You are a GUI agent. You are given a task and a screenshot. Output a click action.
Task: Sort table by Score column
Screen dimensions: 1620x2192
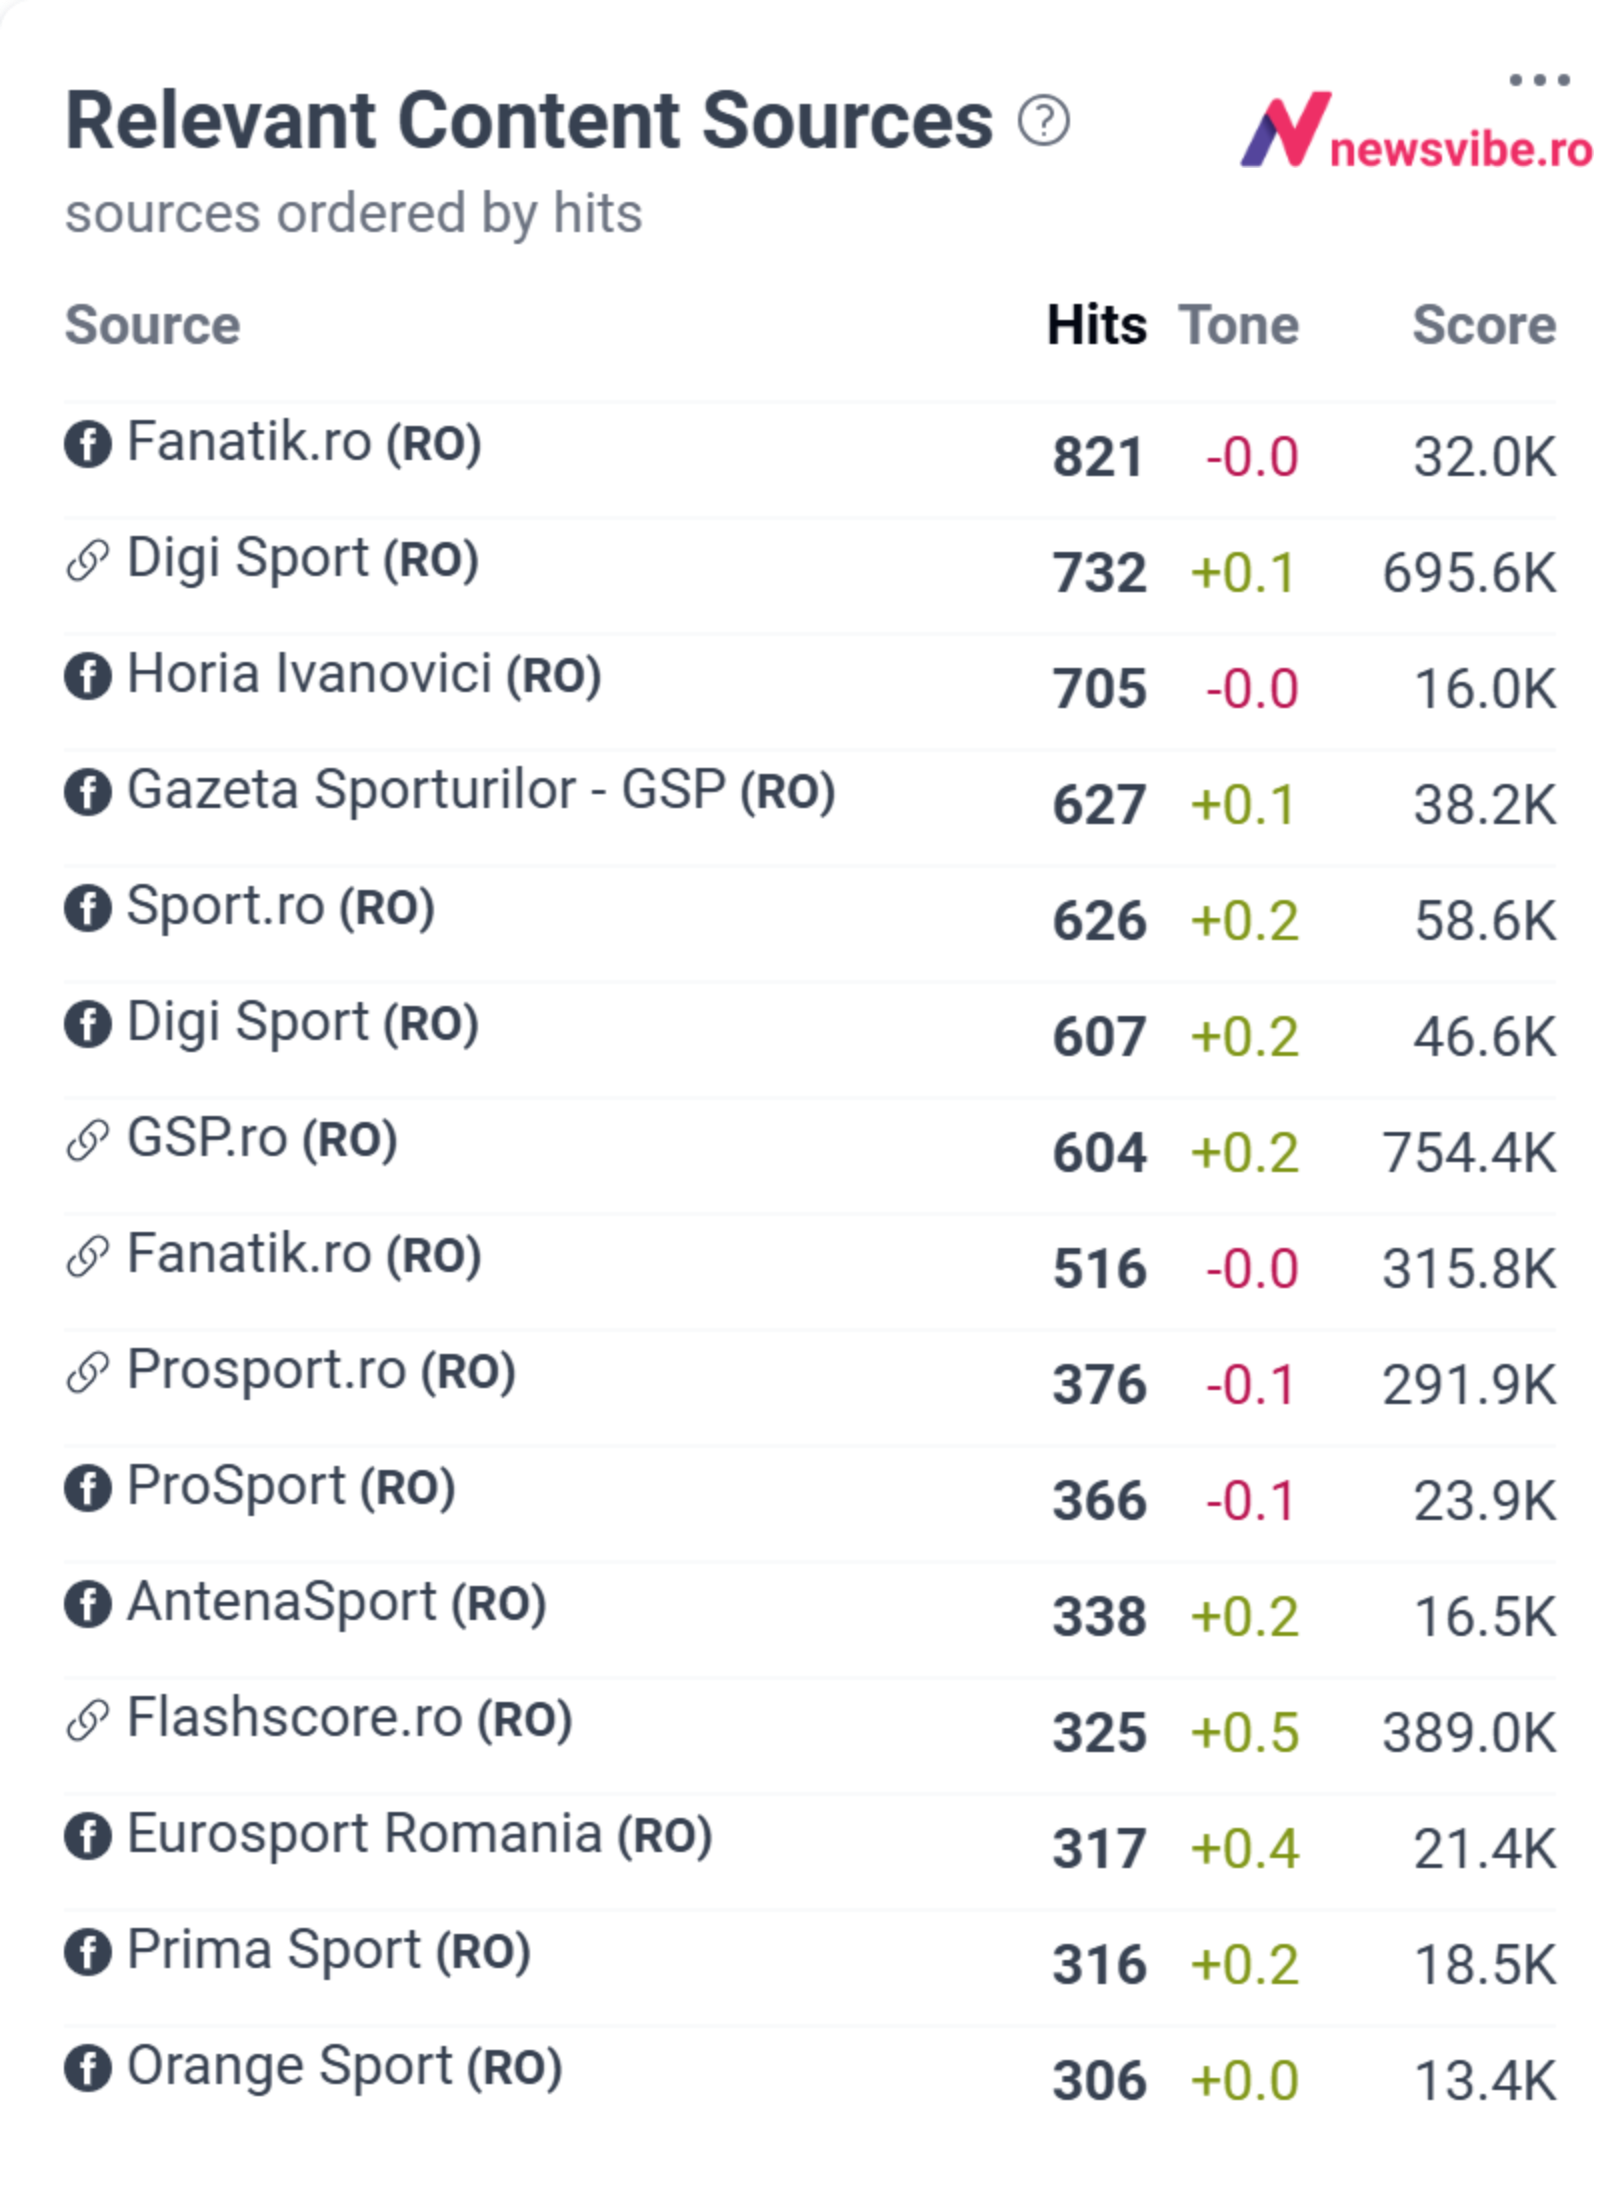click(1484, 325)
